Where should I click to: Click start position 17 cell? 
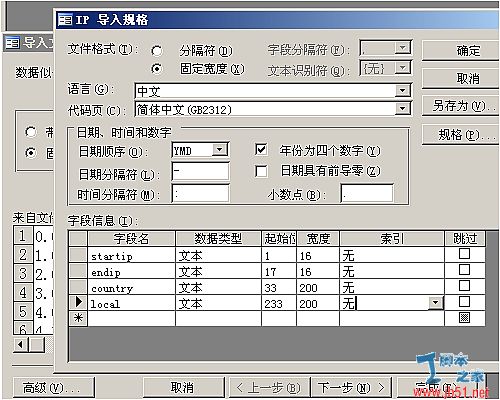point(279,271)
